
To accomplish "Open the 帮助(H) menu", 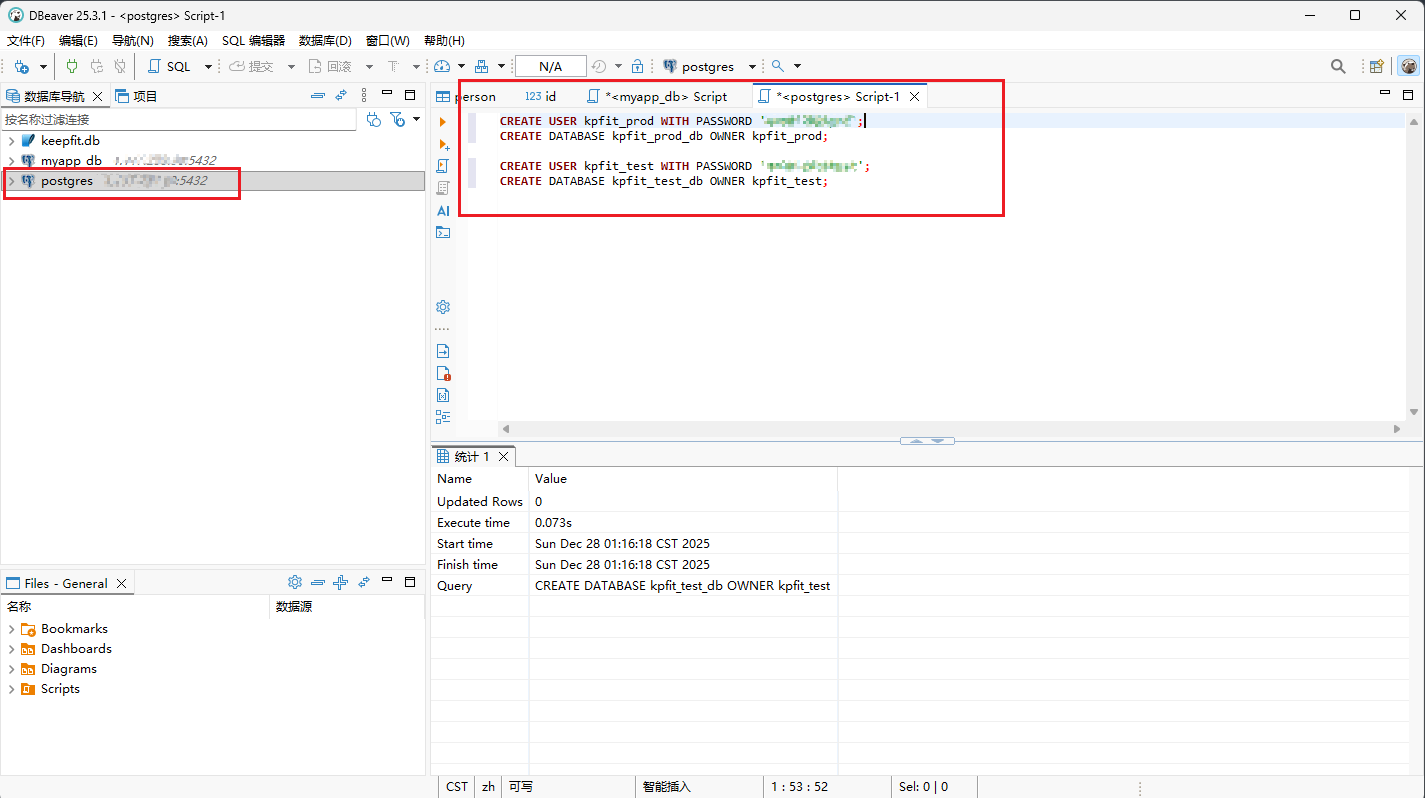I will pyautogui.click(x=444, y=41).
